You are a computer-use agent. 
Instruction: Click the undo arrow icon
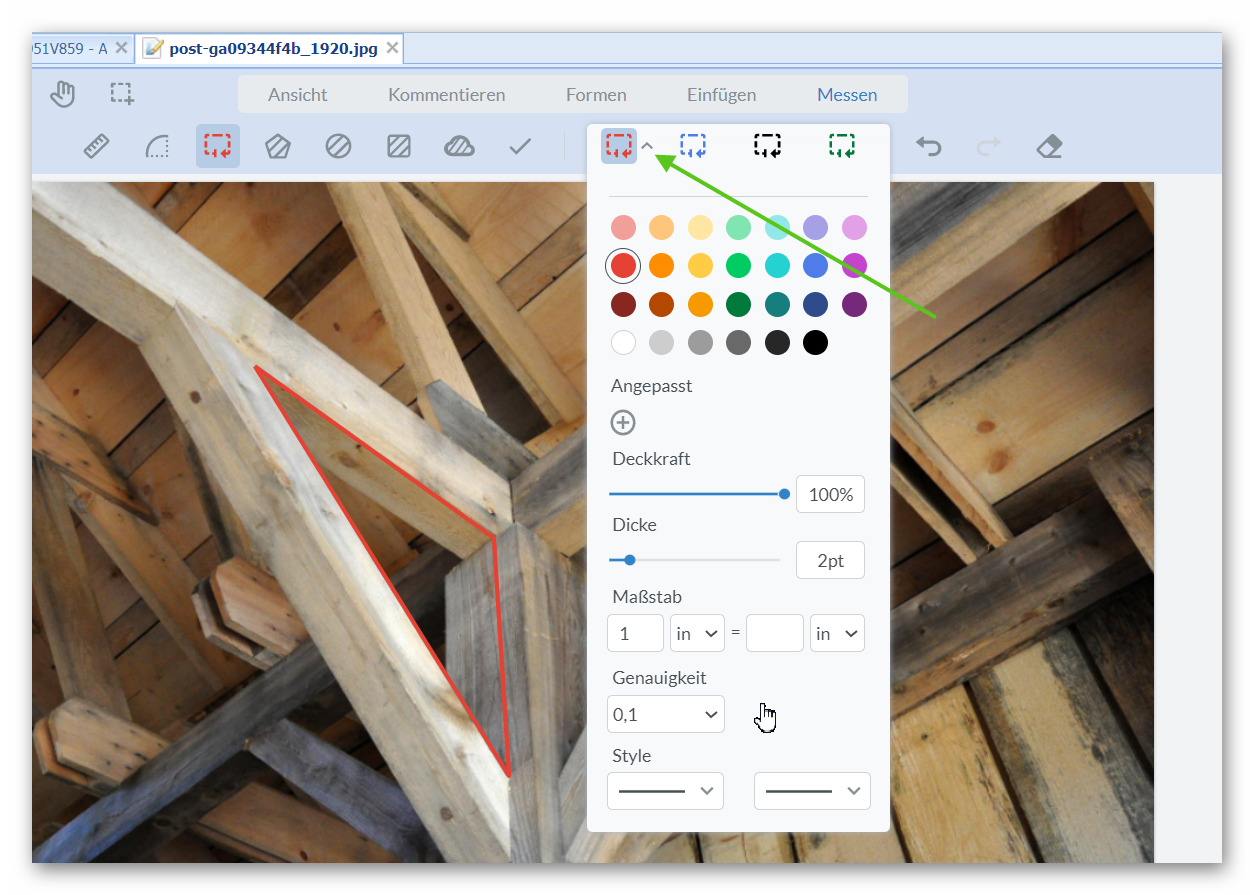coord(929,147)
